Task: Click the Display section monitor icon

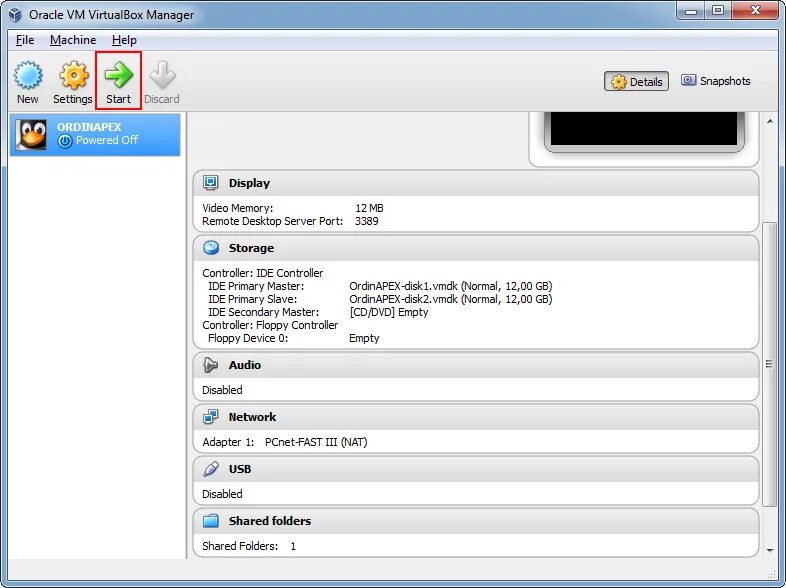Action: click(x=211, y=183)
